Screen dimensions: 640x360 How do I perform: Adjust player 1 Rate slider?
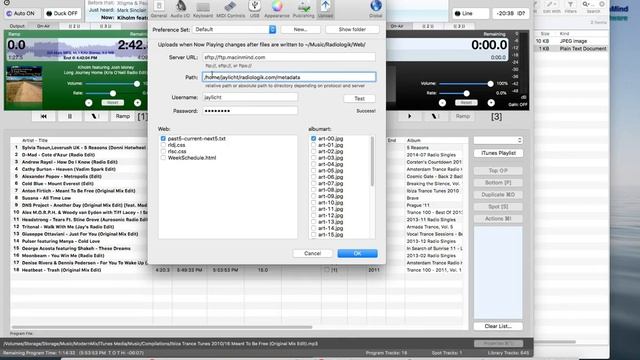click(x=112, y=93)
